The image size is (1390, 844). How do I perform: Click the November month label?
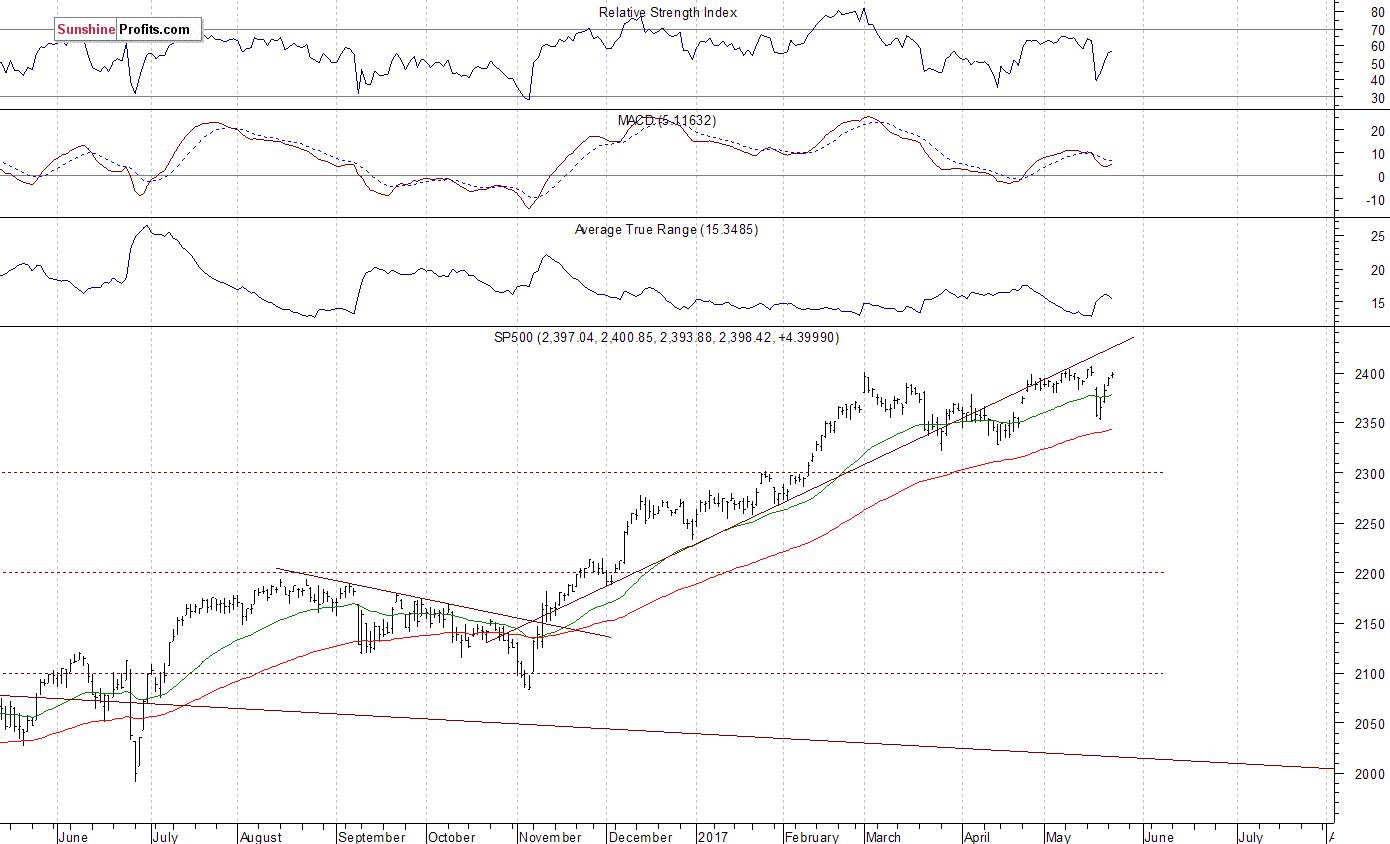[552, 837]
